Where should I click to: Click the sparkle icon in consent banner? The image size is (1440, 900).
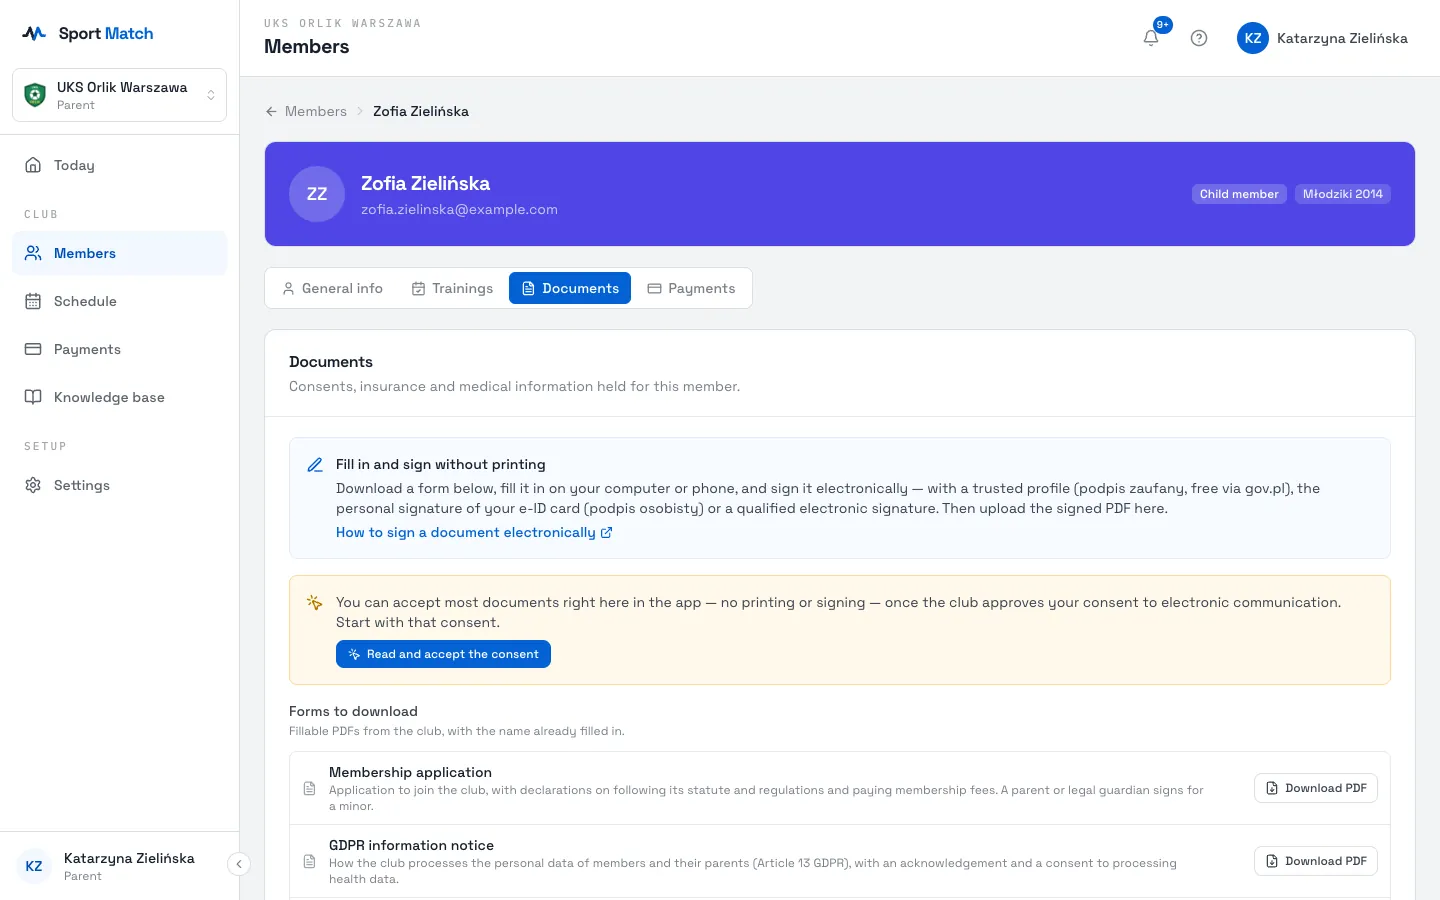point(314,602)
